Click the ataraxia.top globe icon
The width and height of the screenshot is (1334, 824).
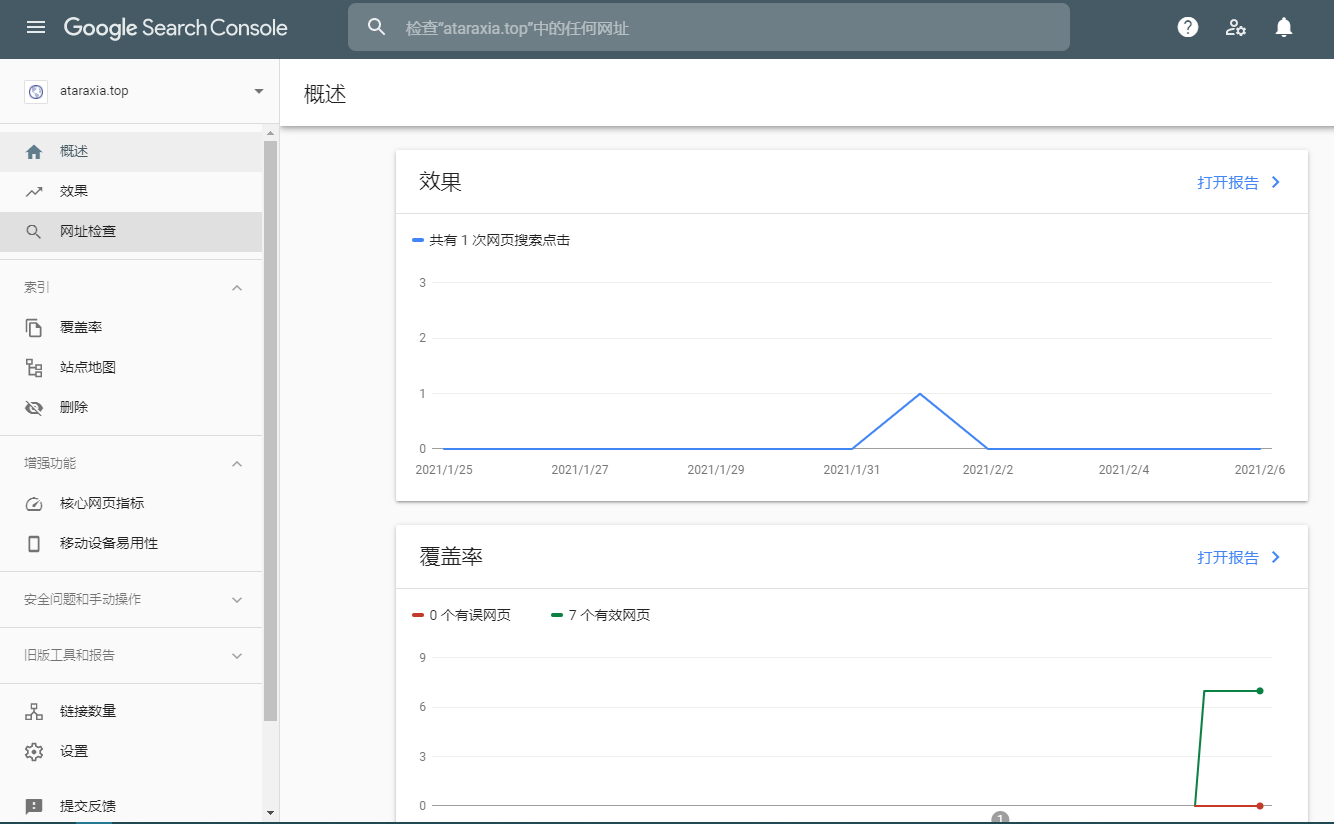click(x=36, y=91)
